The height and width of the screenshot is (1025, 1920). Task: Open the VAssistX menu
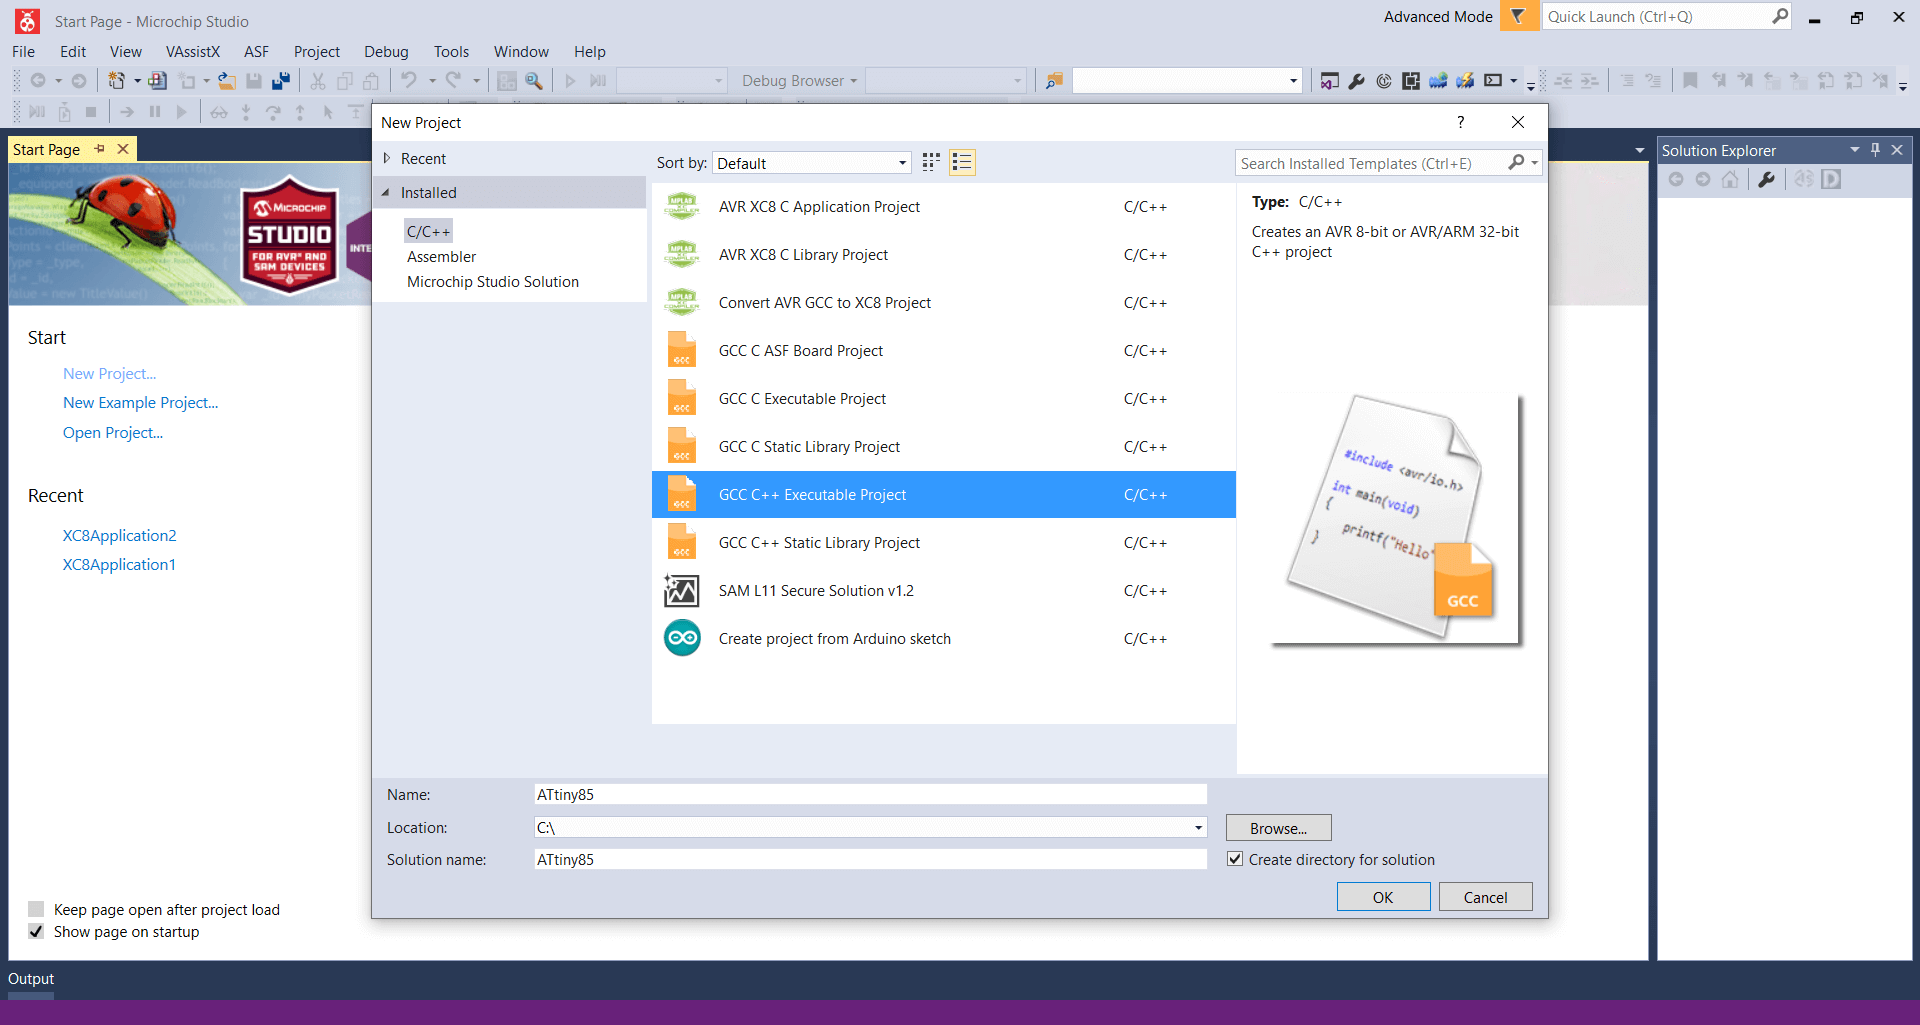tap(193, 52)
